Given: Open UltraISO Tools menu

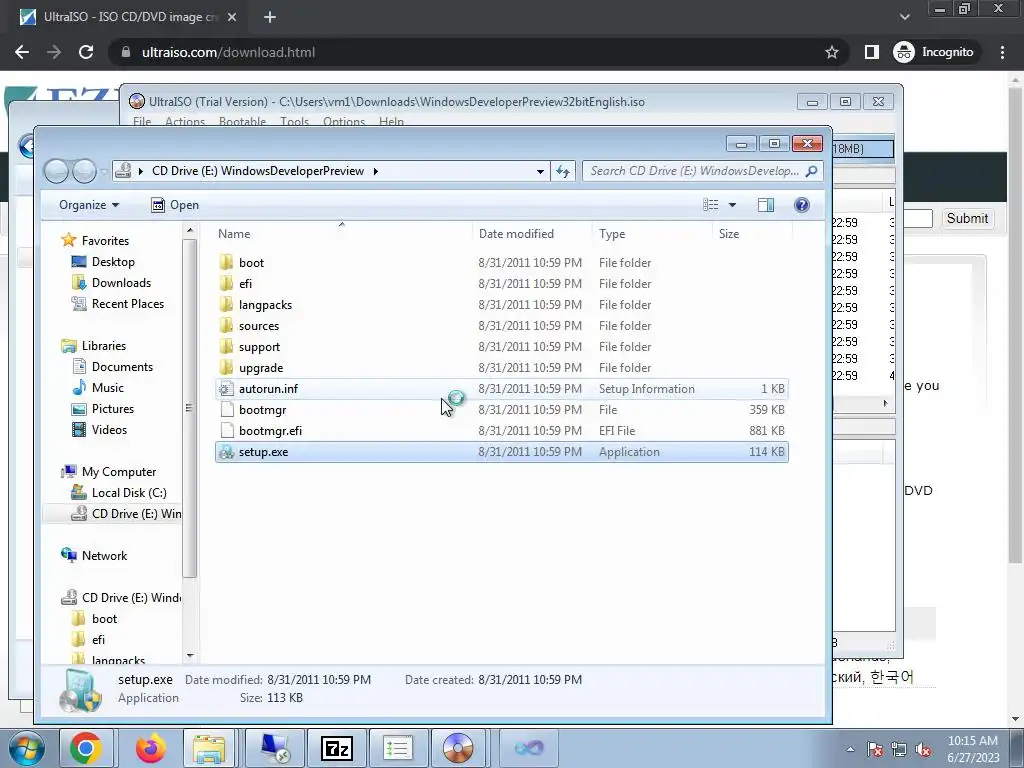Looking at the screenshot, I should (295, 121).
